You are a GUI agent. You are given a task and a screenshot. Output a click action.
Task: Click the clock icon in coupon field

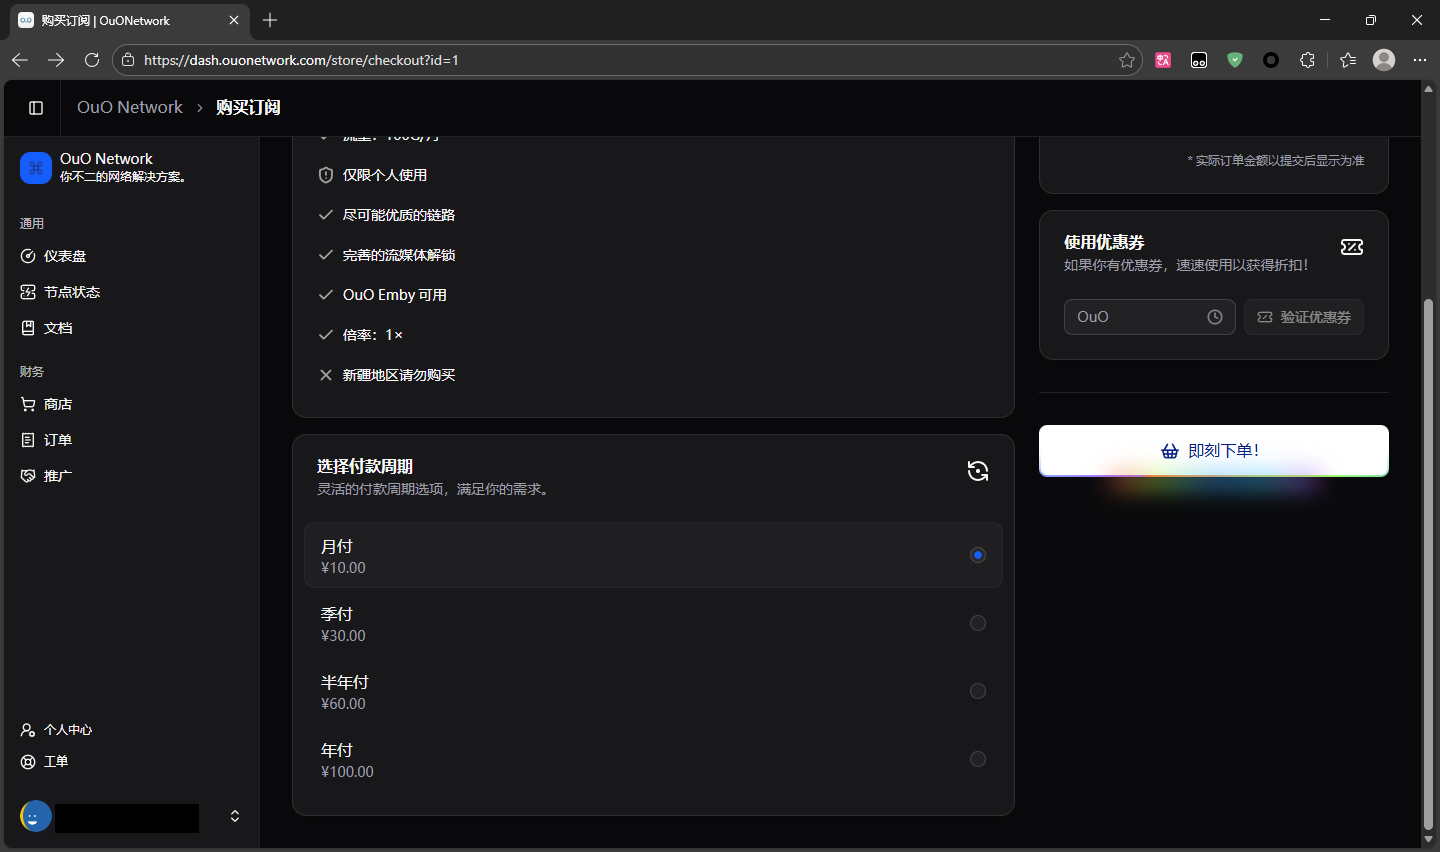click(x=1215, y=317)
